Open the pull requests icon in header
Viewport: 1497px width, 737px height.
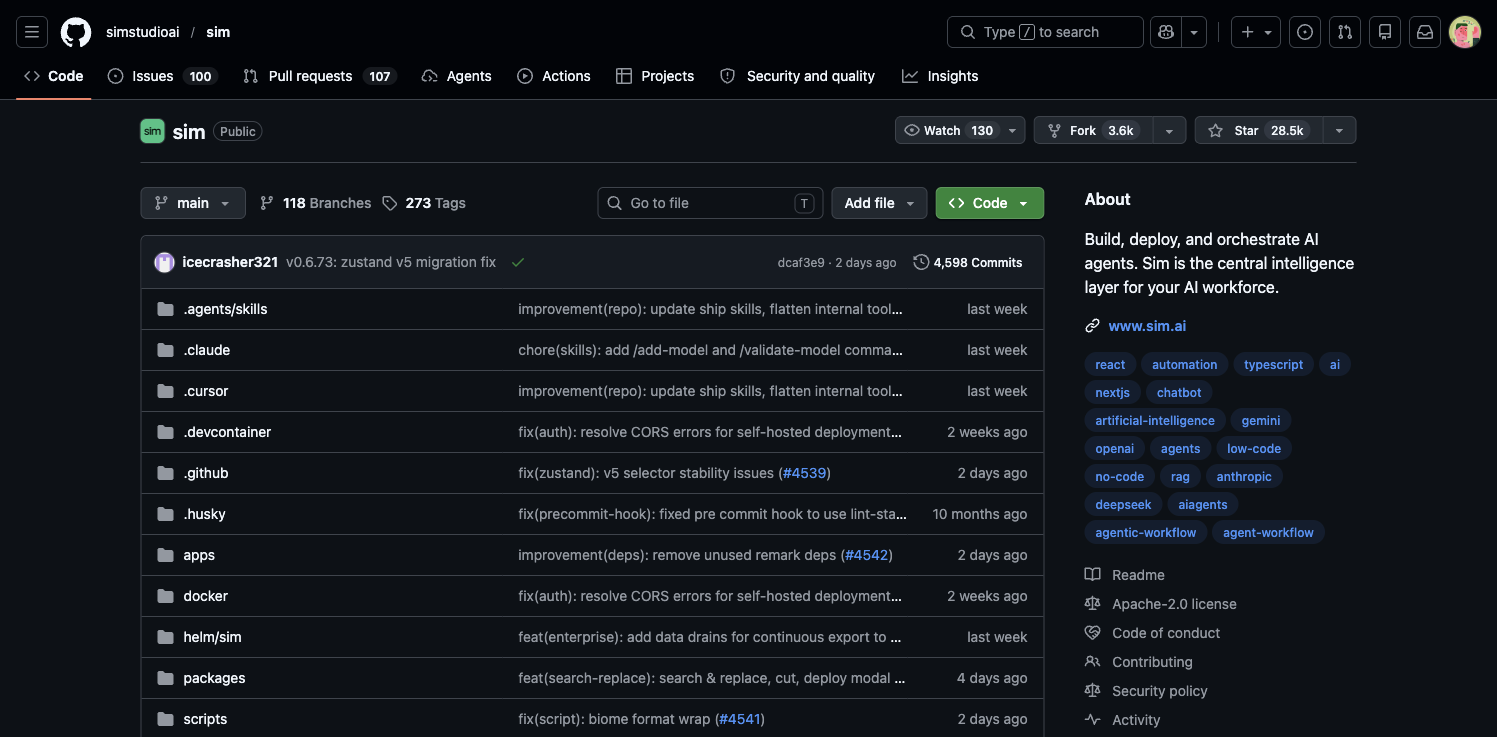[x=1345, y=32]
